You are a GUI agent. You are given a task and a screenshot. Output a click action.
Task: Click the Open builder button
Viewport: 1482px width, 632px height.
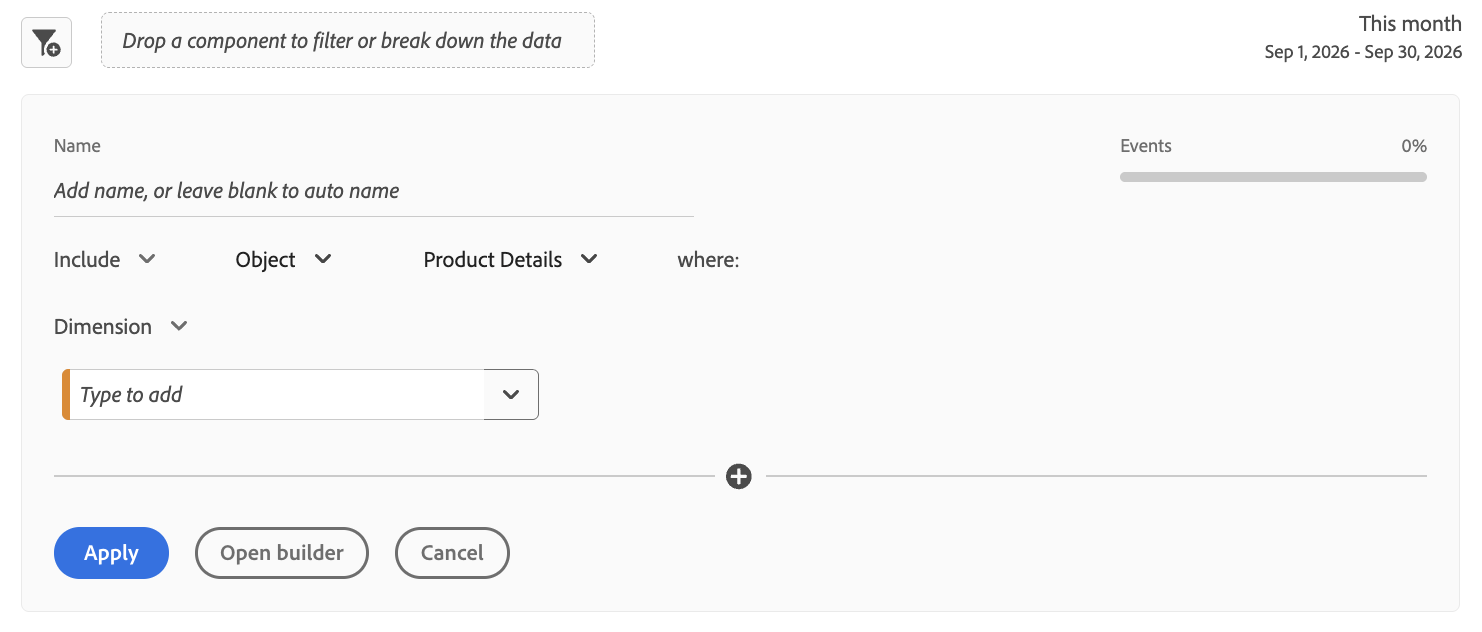pos(282,553)
